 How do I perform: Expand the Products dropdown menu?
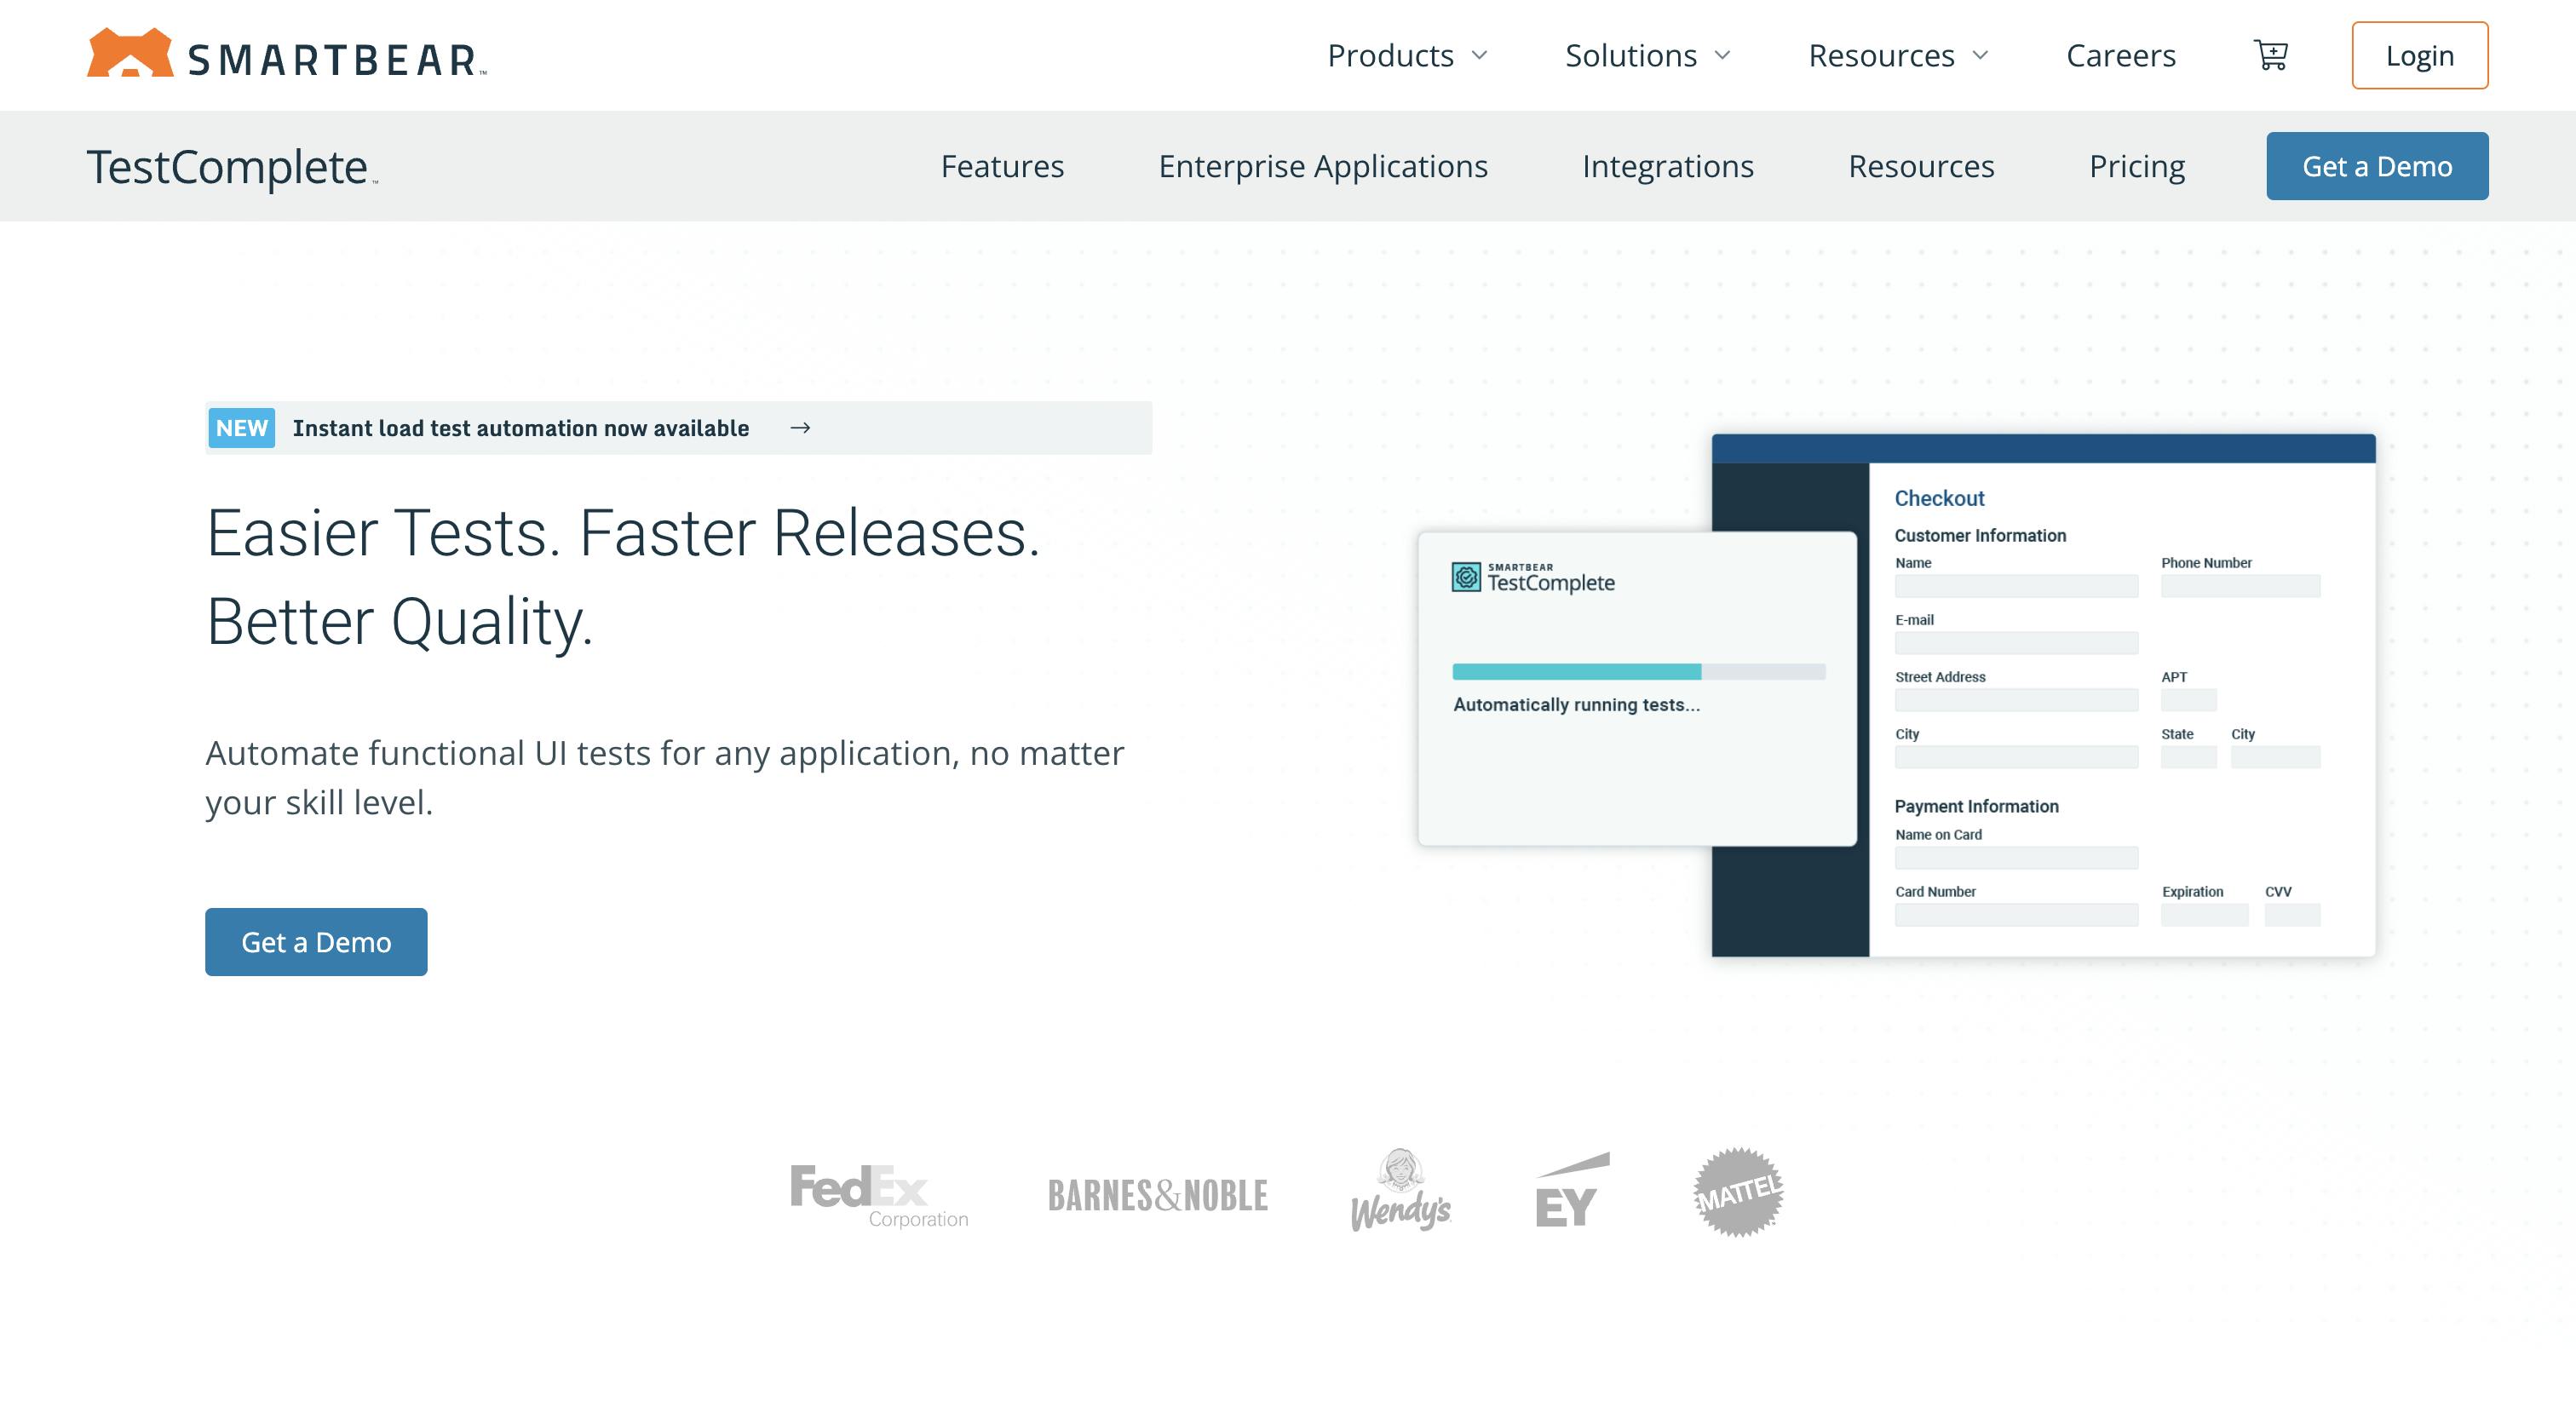1404,55
